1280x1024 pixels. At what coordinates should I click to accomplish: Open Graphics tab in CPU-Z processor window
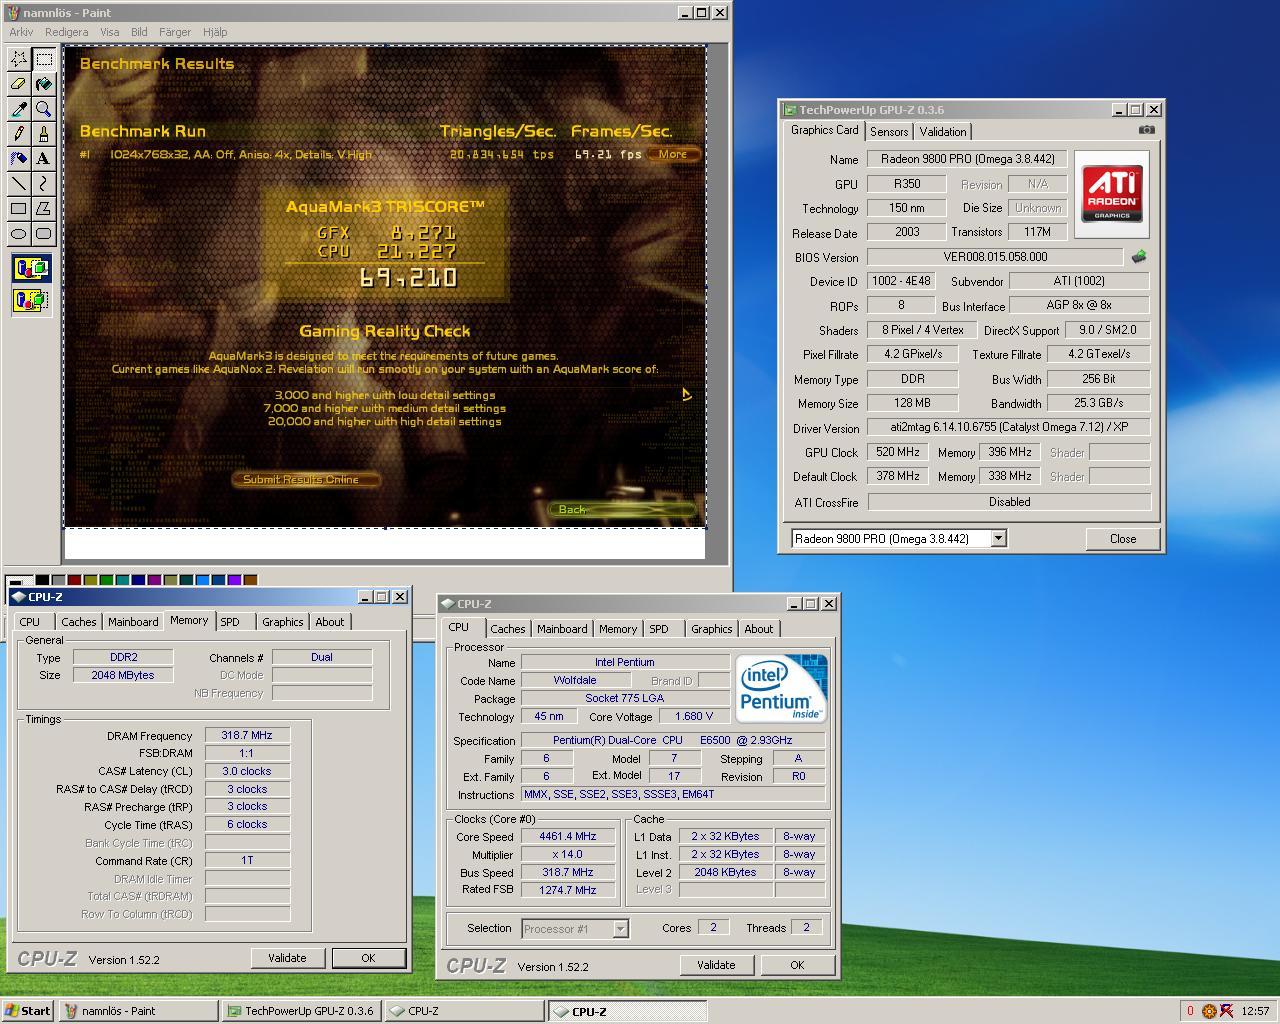(711, 629)
